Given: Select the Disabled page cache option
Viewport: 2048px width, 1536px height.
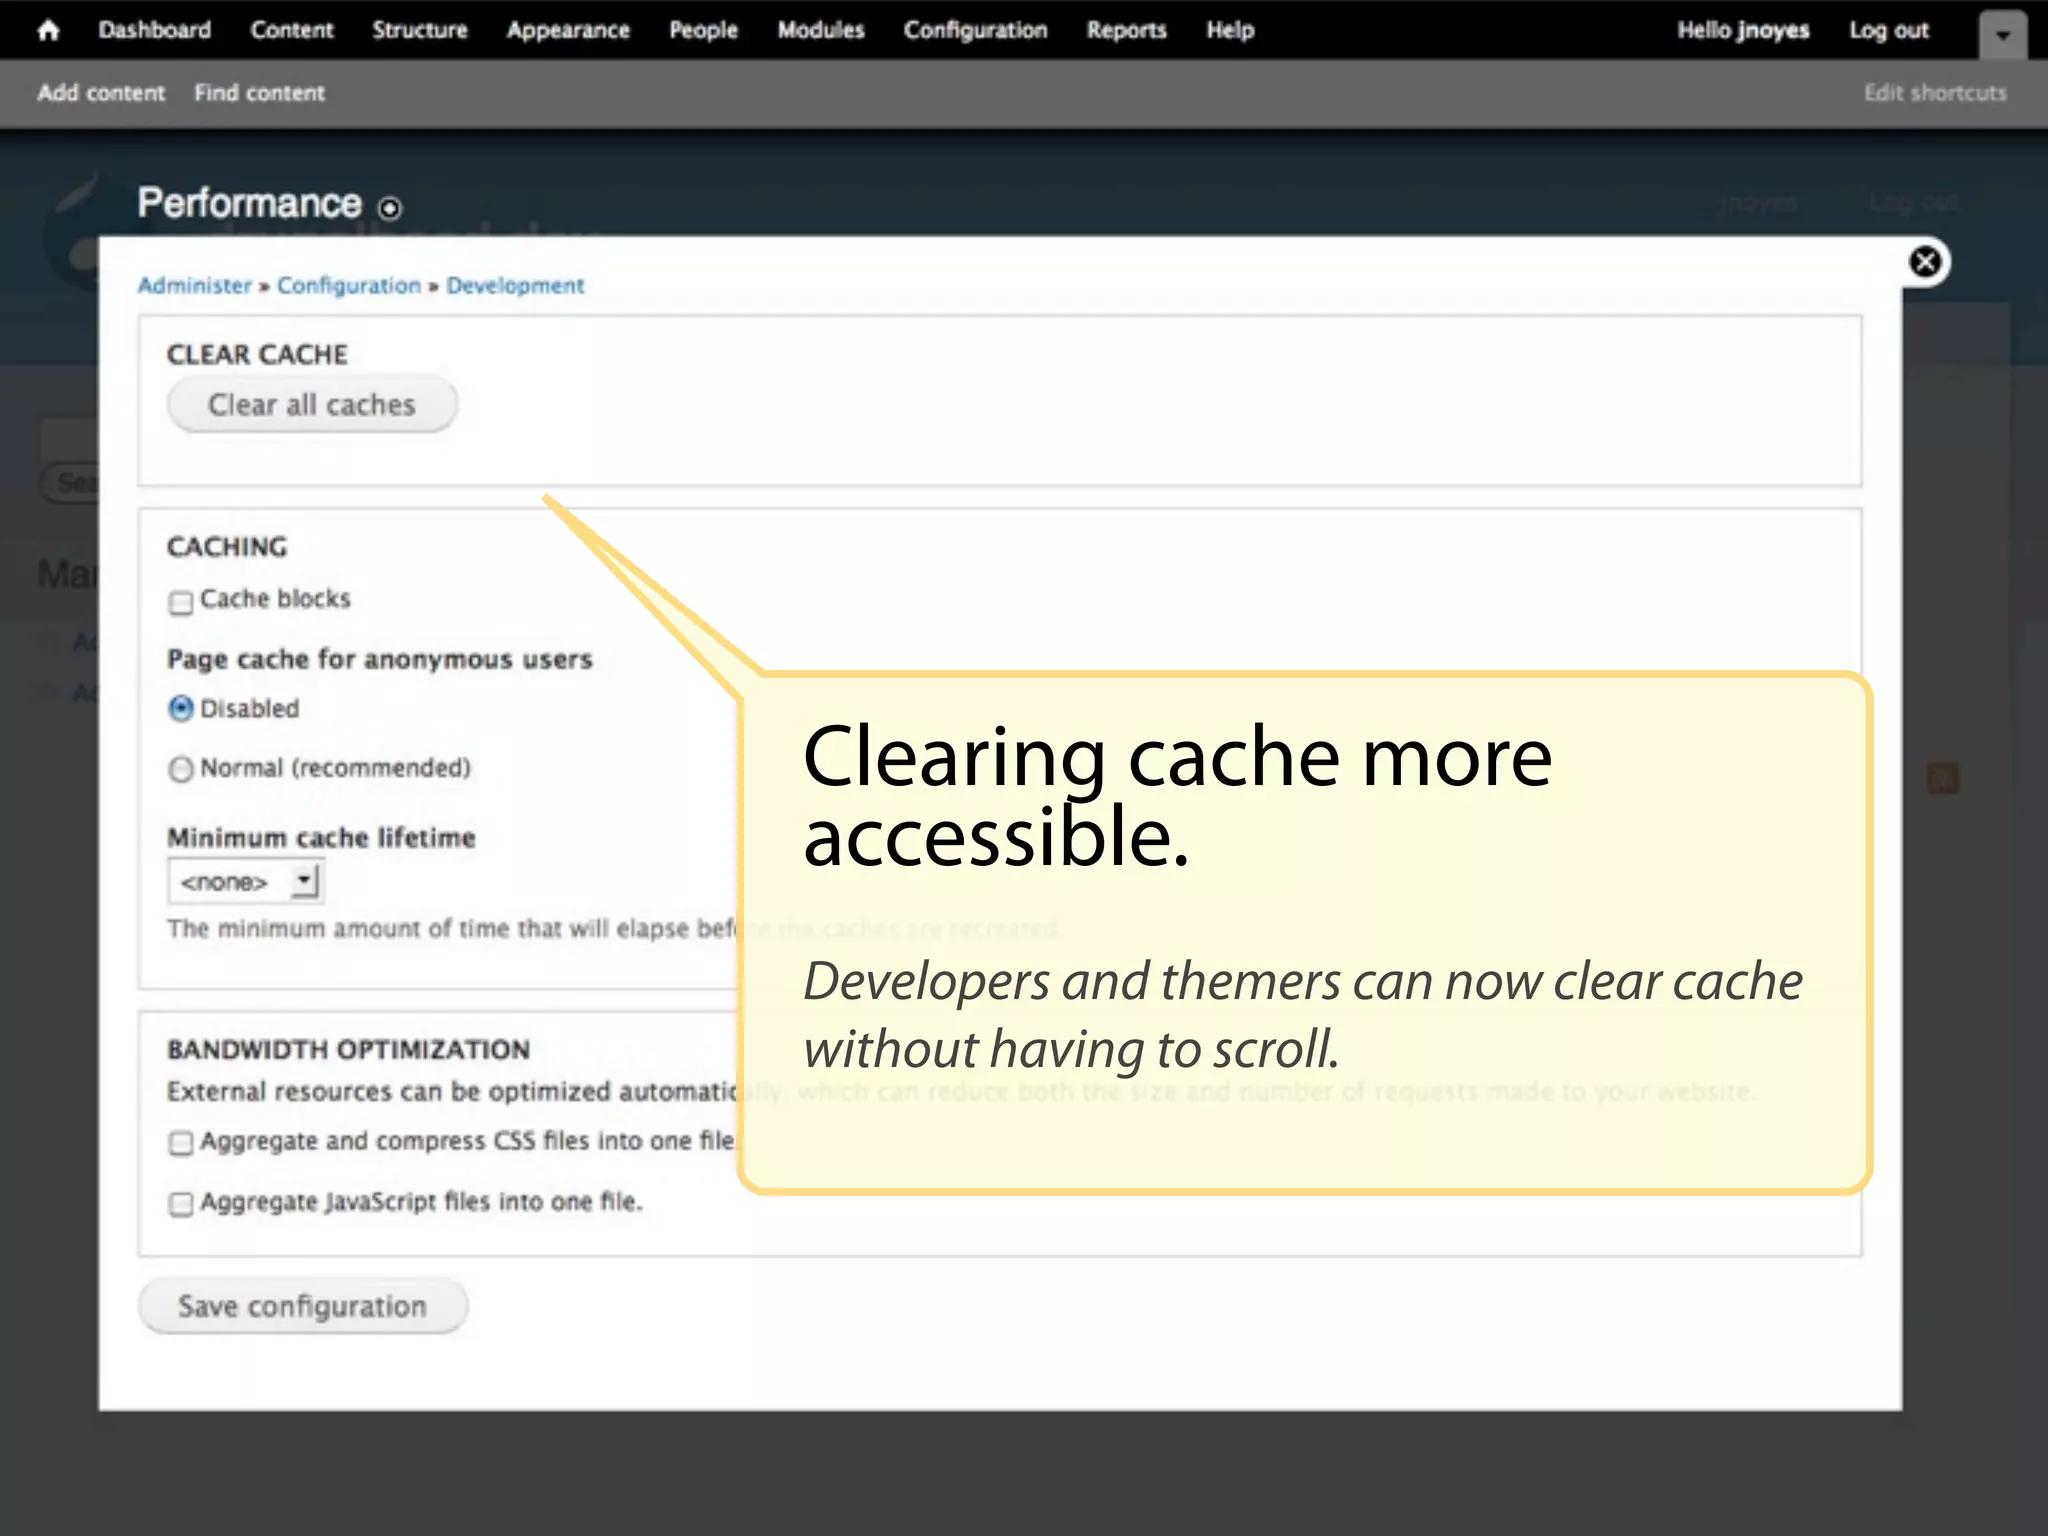Looking at the screenshot, I should (181, 709).
